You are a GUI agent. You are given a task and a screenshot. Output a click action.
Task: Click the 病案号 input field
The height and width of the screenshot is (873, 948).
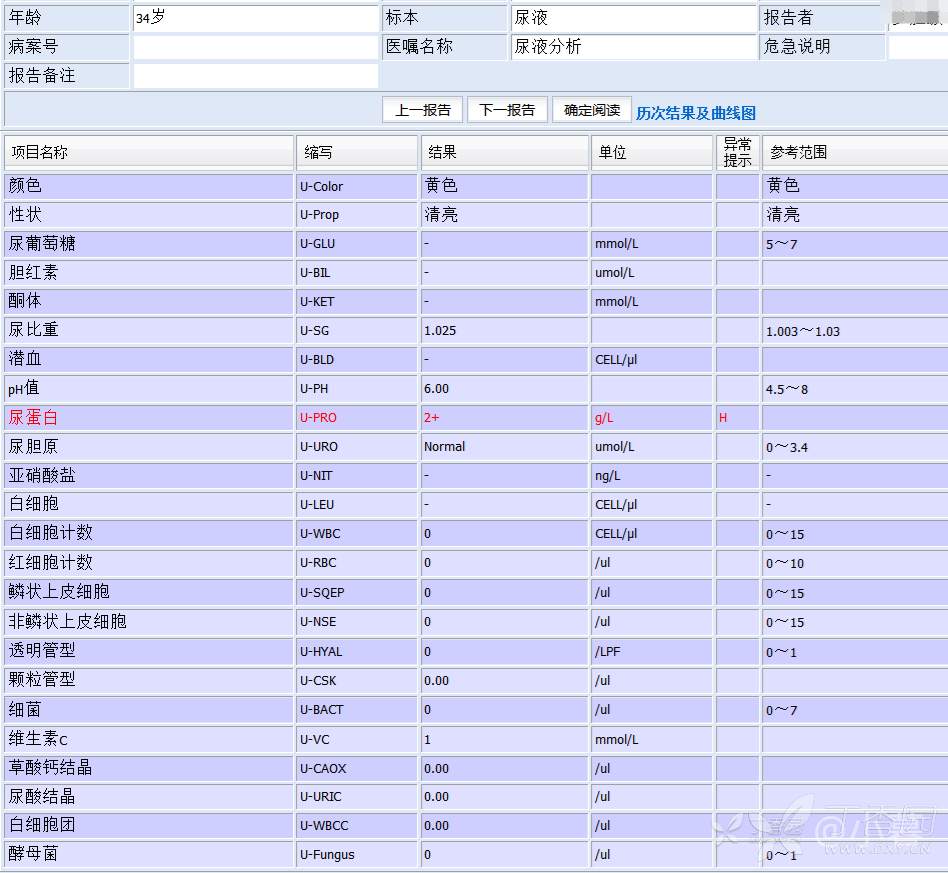click(255, 47)
